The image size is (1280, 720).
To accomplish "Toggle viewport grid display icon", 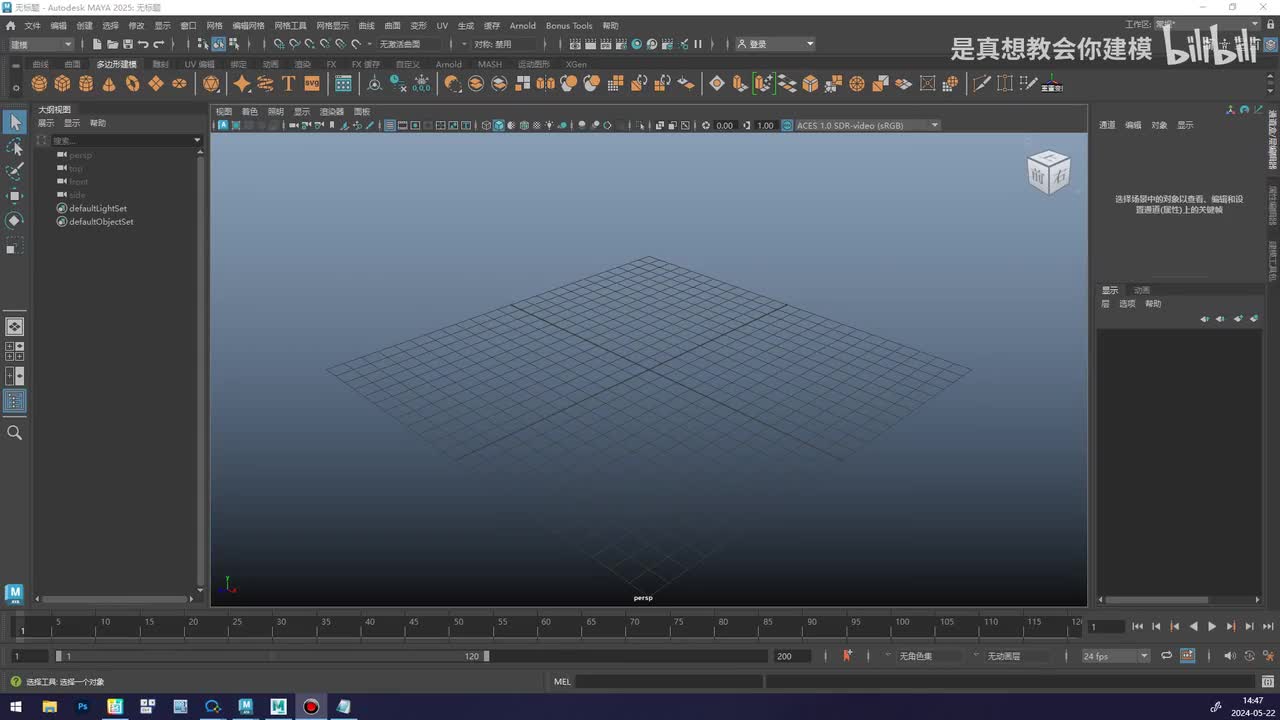I will pos(389,125).
